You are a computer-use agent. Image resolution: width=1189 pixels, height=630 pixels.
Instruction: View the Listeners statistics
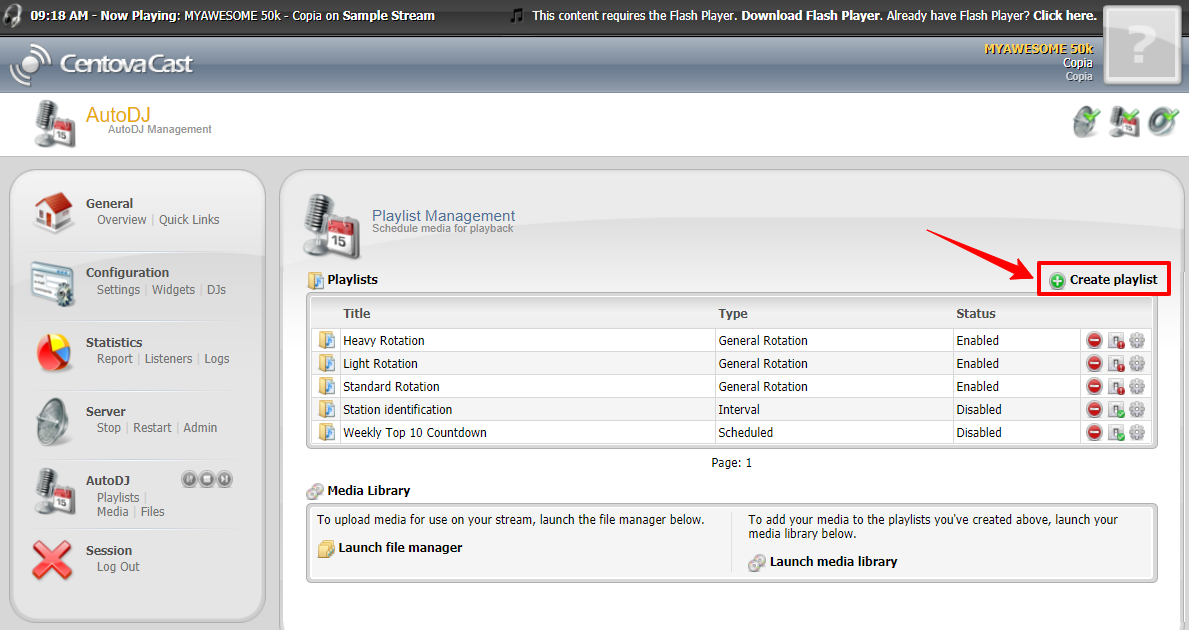click(168, 359)
